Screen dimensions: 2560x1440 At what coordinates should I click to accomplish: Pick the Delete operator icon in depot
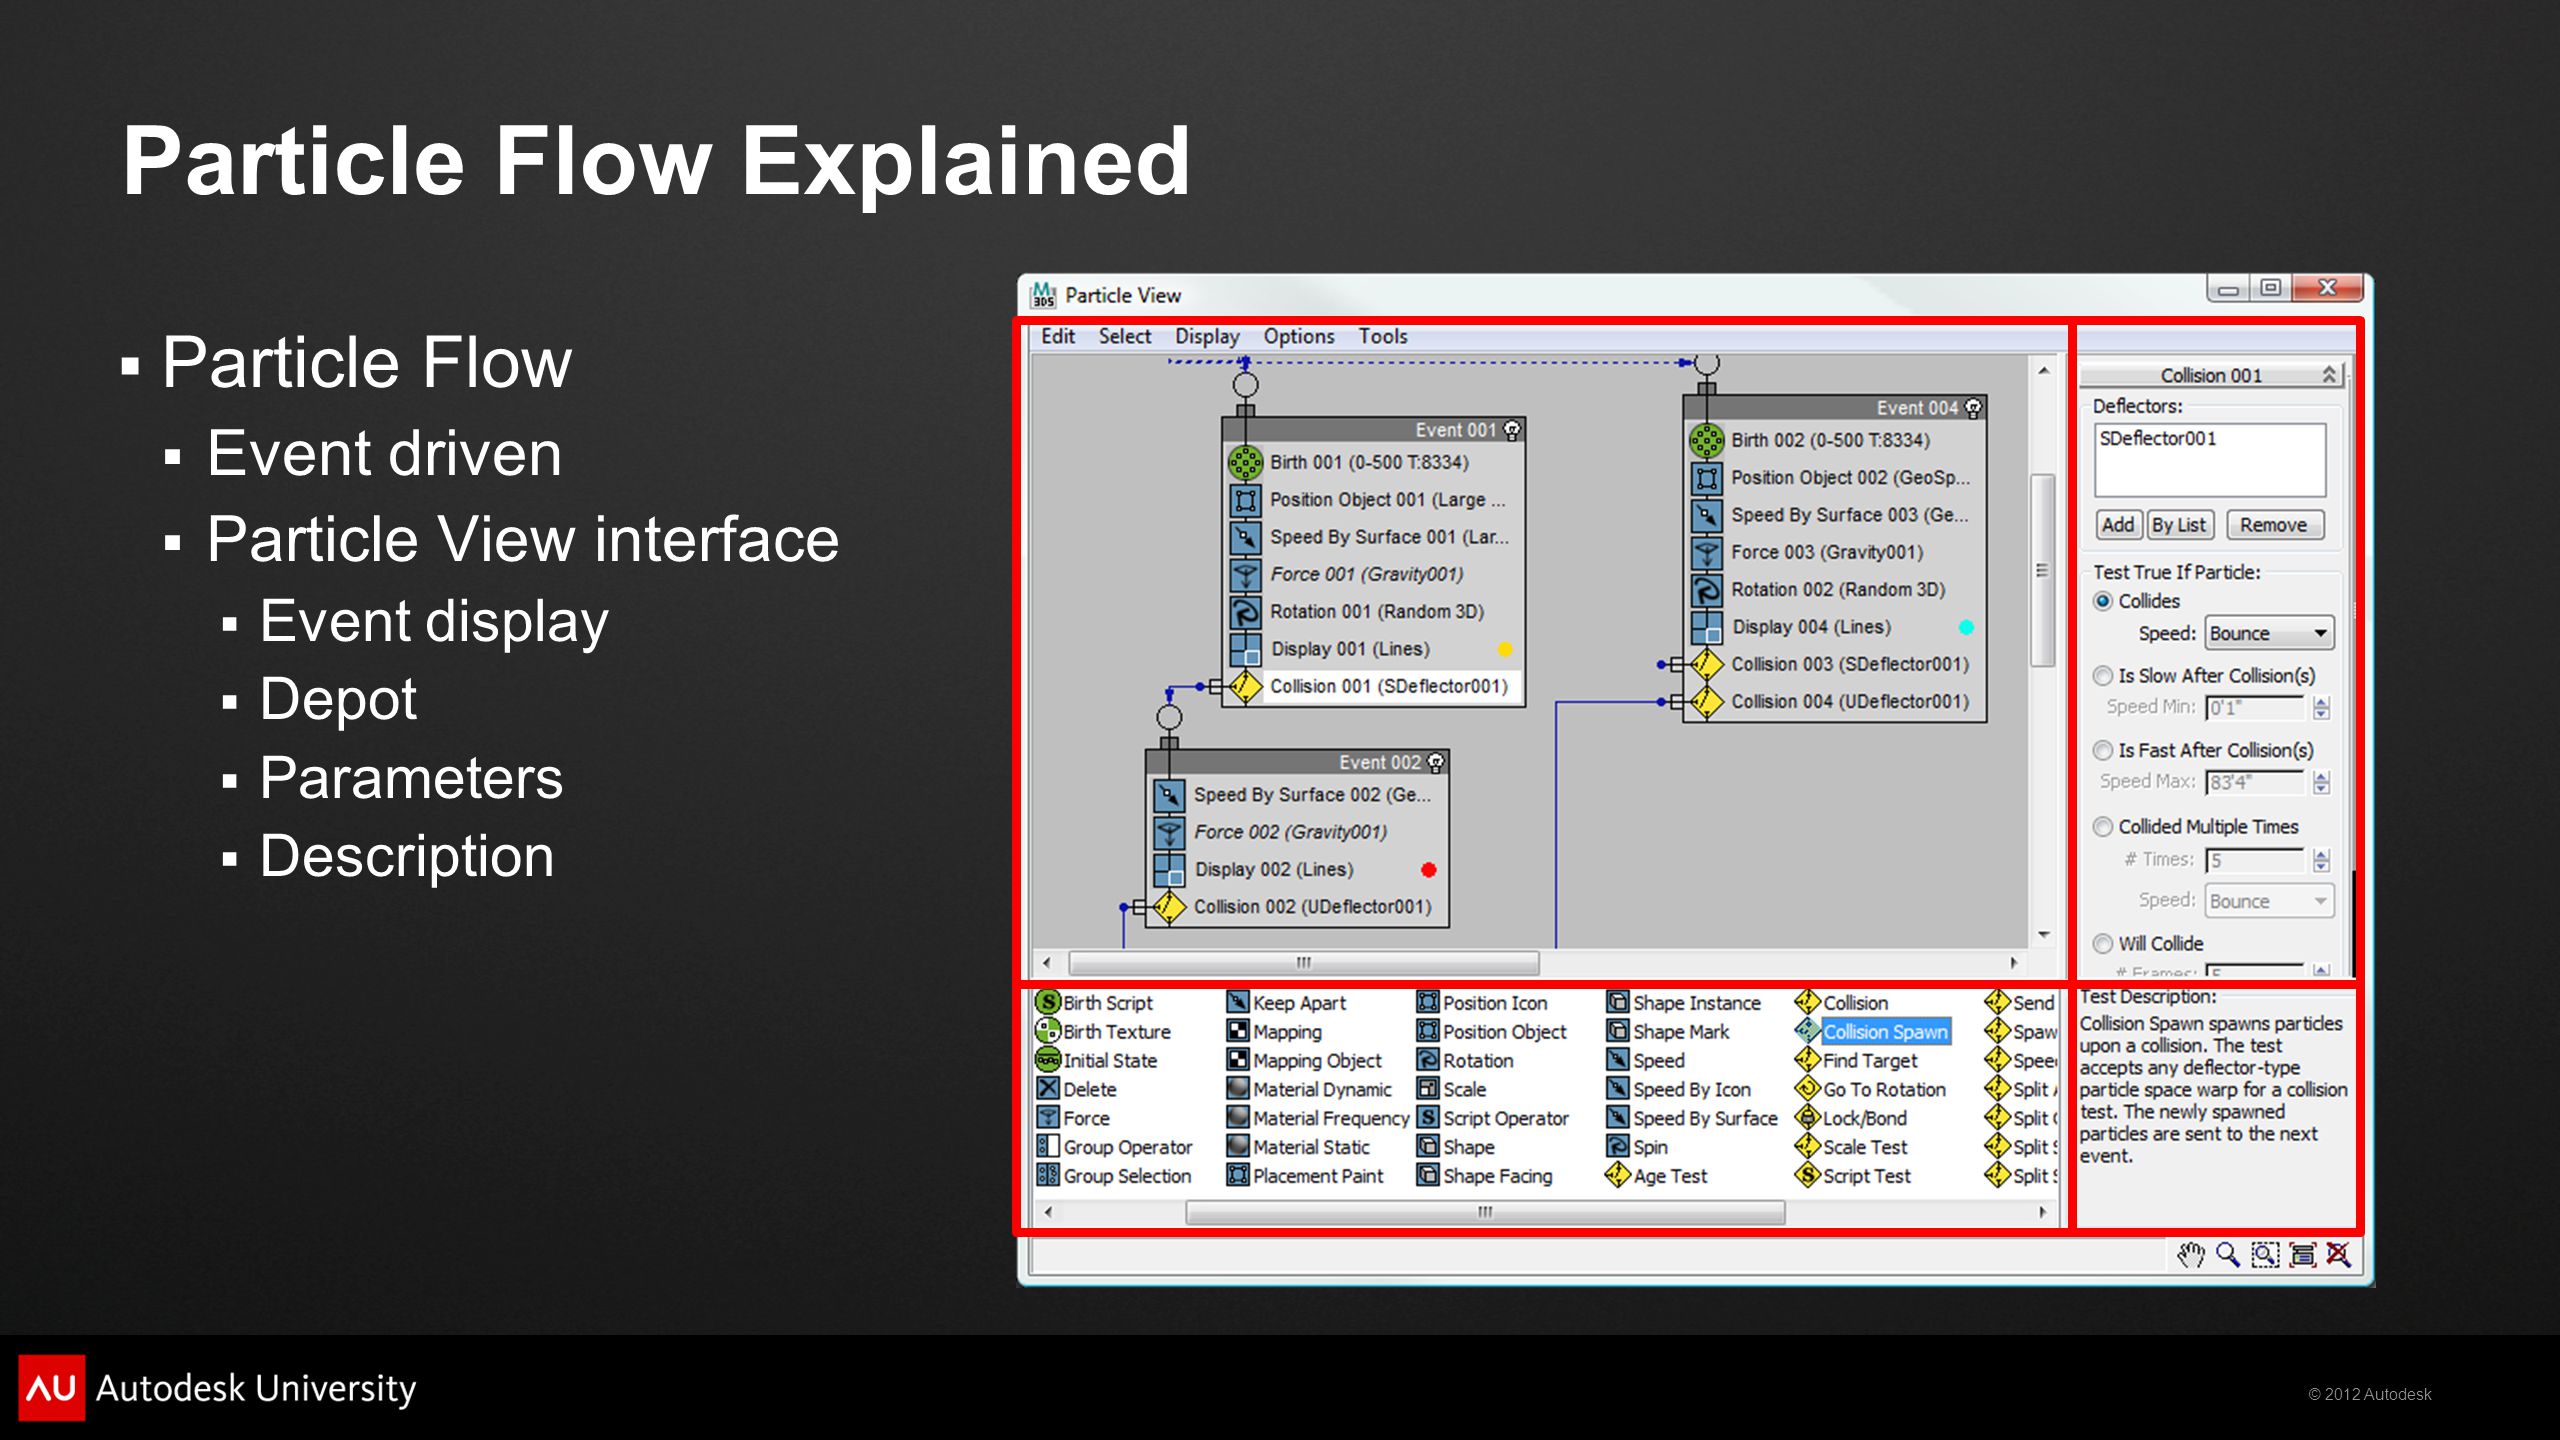point(1047,1088)
